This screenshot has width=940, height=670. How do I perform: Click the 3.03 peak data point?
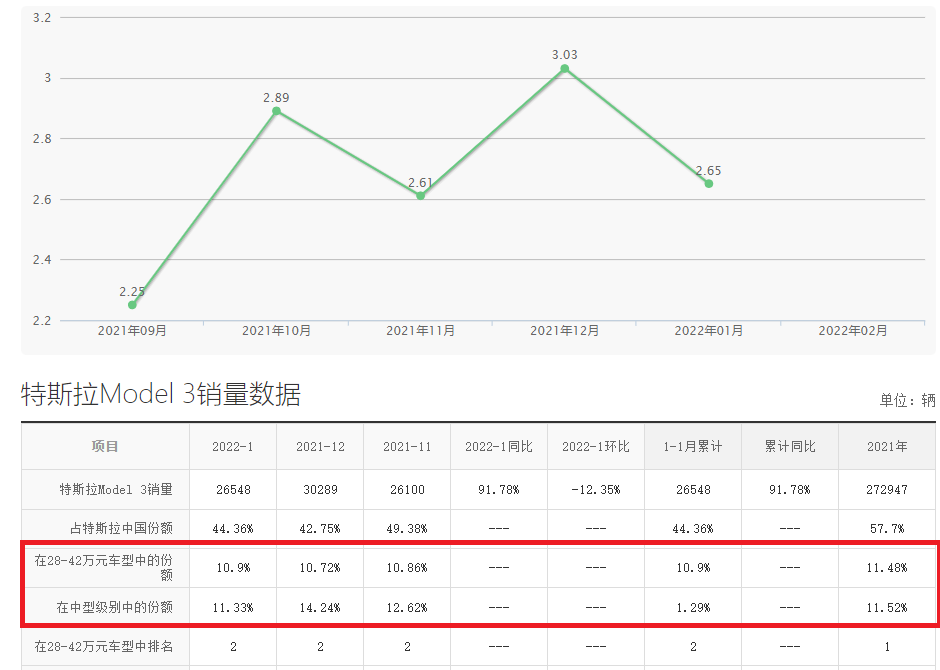(565, 68)
